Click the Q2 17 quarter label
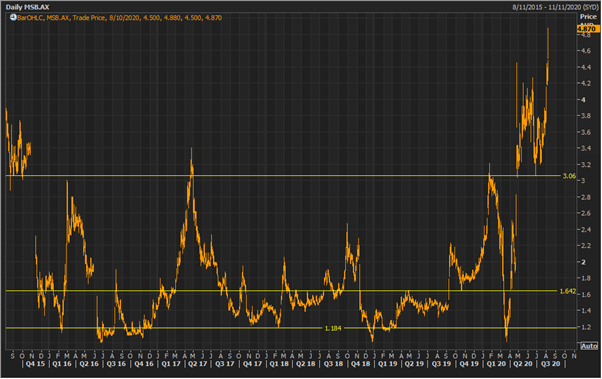The width and height of the screenshot is (602, 379). click(x=197, y=364)
